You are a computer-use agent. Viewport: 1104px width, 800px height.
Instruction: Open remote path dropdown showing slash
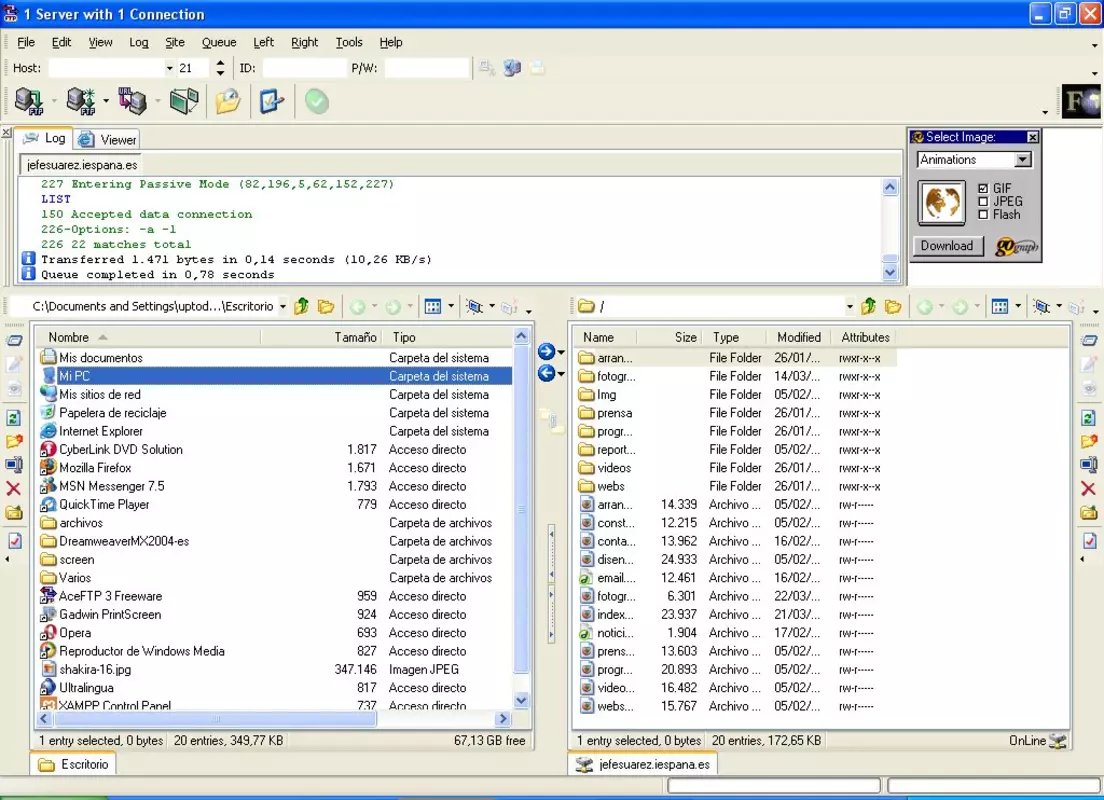click(849, 307)
